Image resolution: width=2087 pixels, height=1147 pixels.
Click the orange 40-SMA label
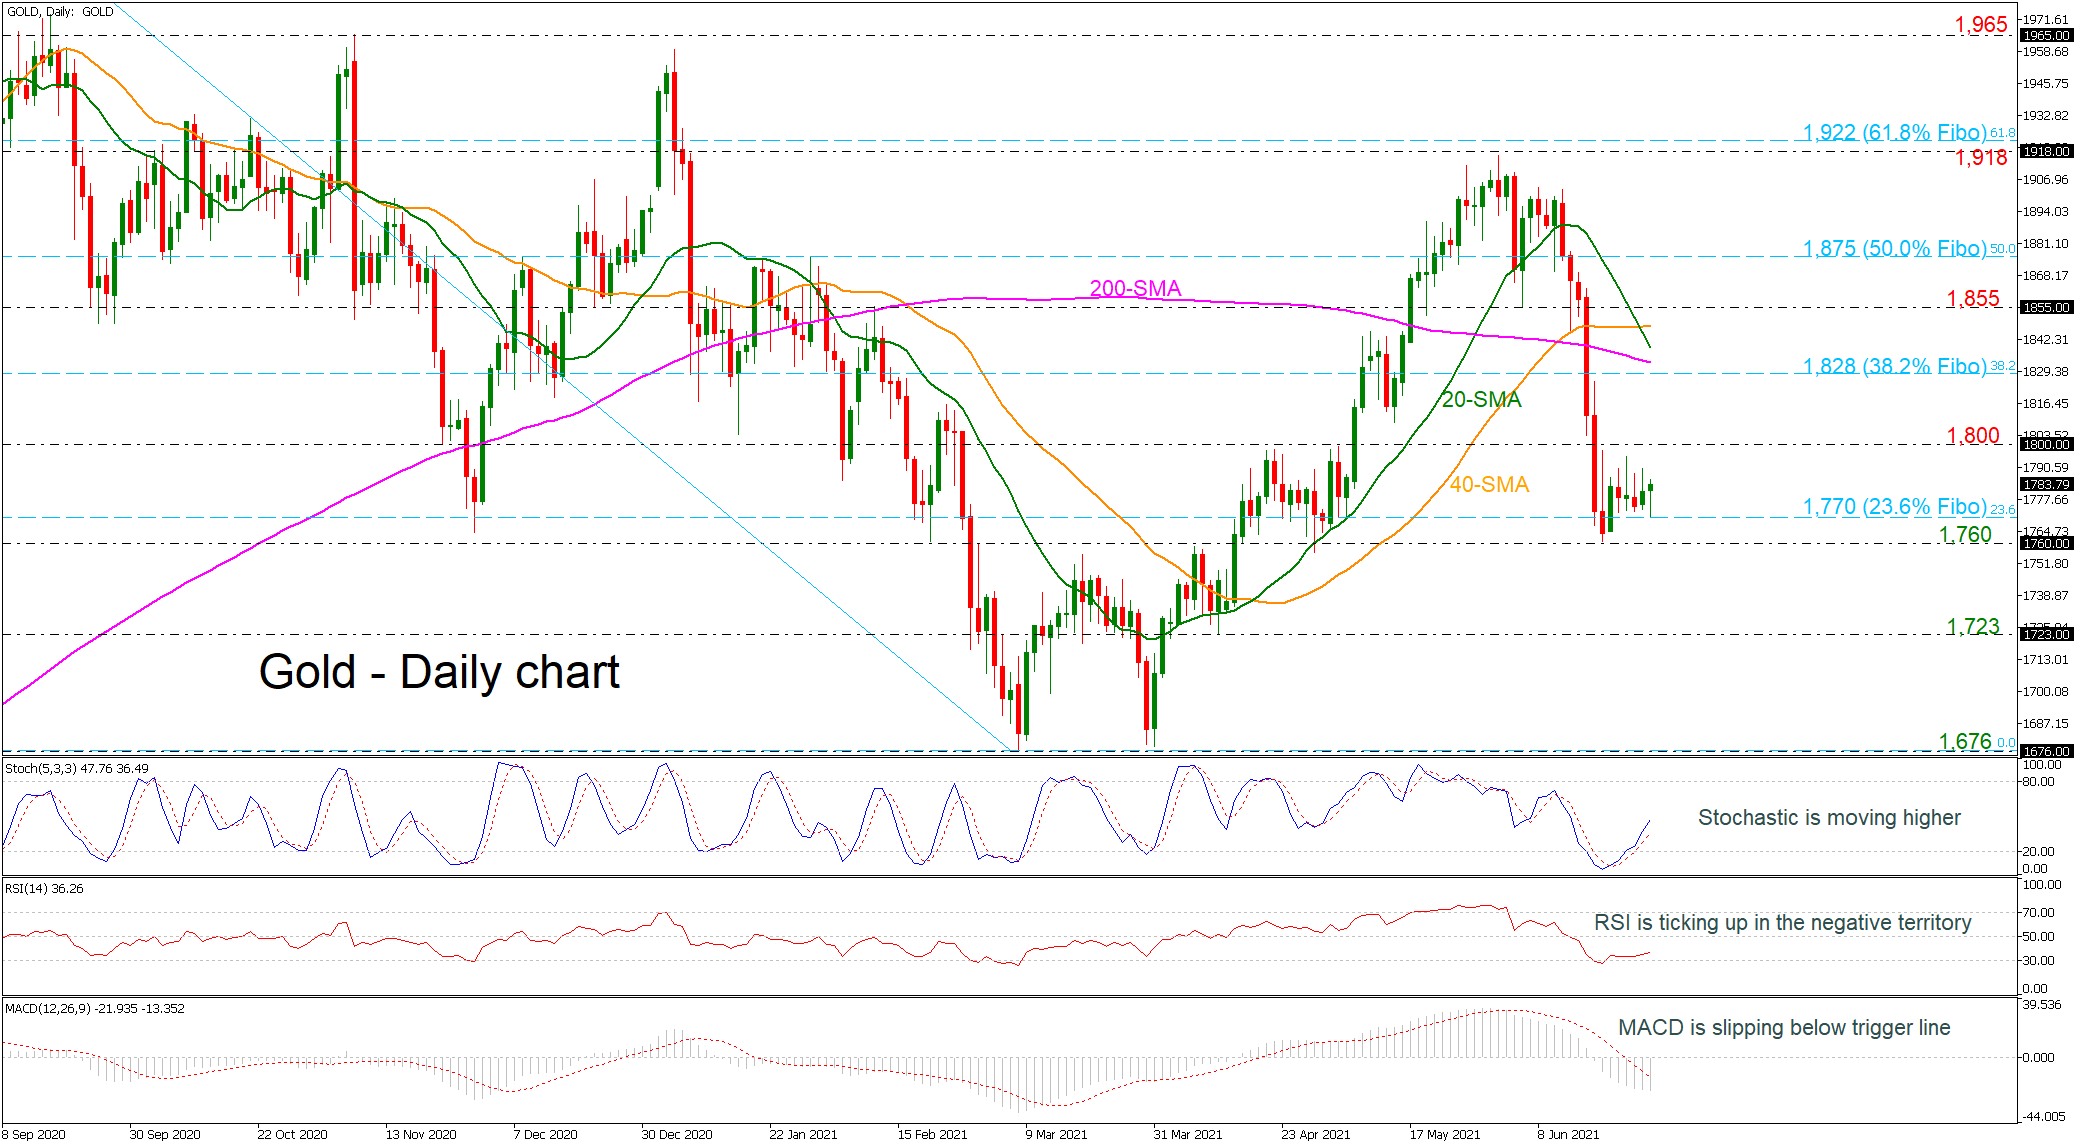click(1489, 484)
